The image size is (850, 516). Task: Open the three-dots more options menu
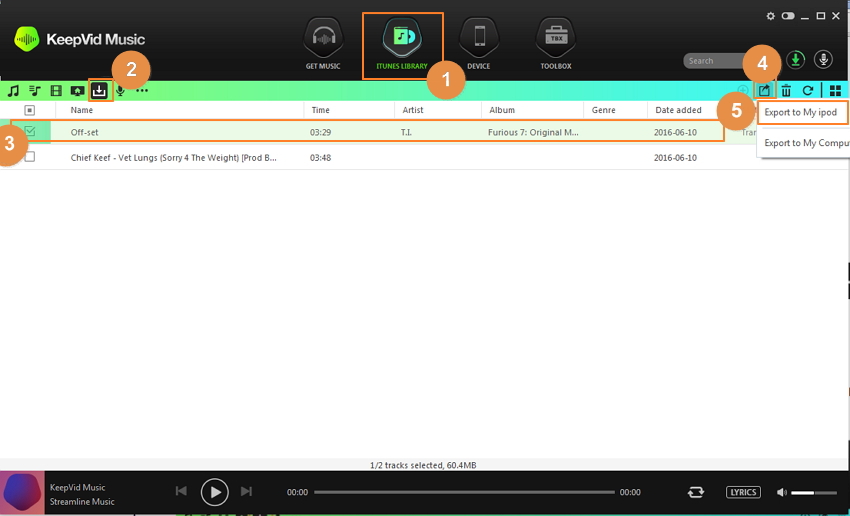[x=142, y=91]
